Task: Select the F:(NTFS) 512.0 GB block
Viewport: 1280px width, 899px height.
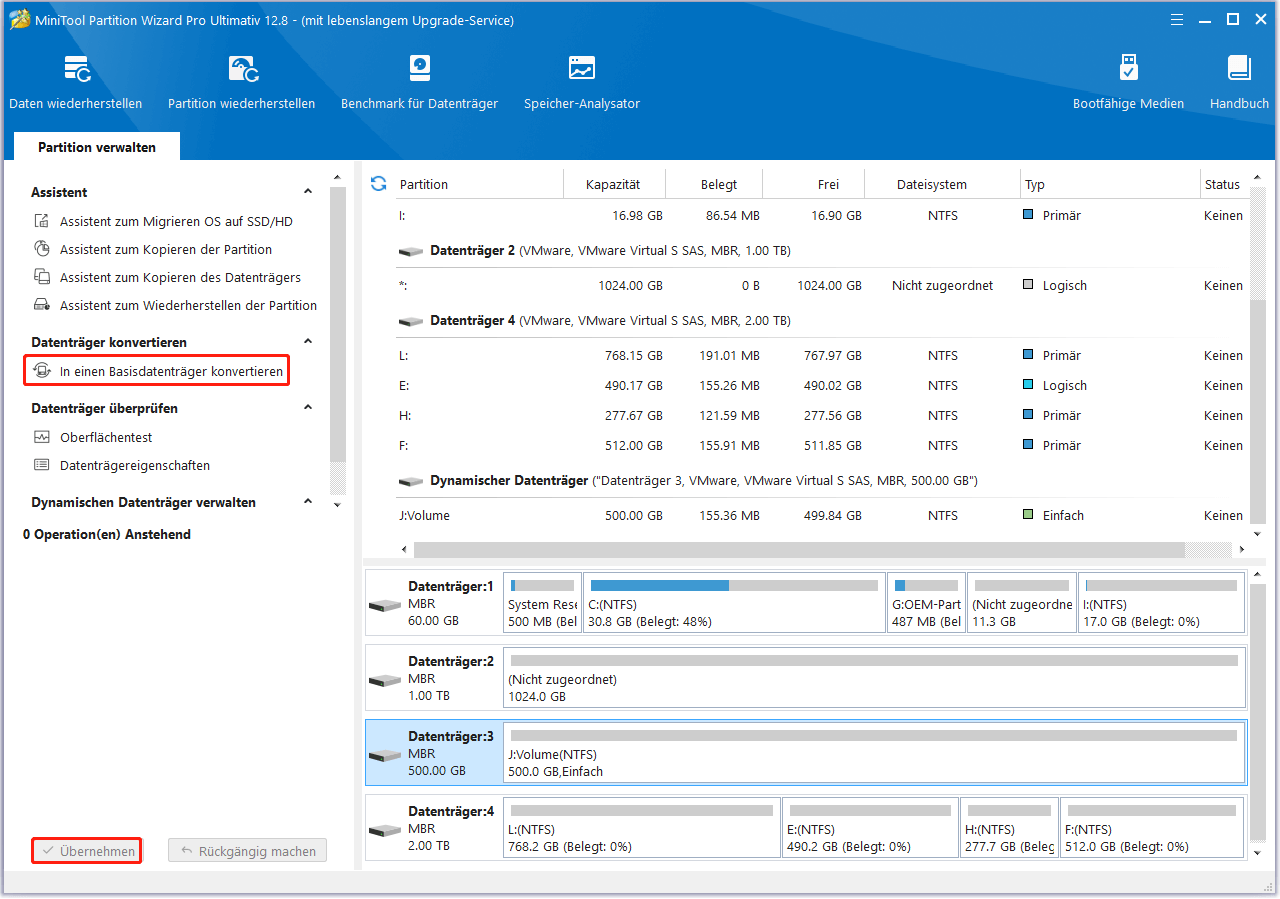Action: click(x=1153, y=828)
